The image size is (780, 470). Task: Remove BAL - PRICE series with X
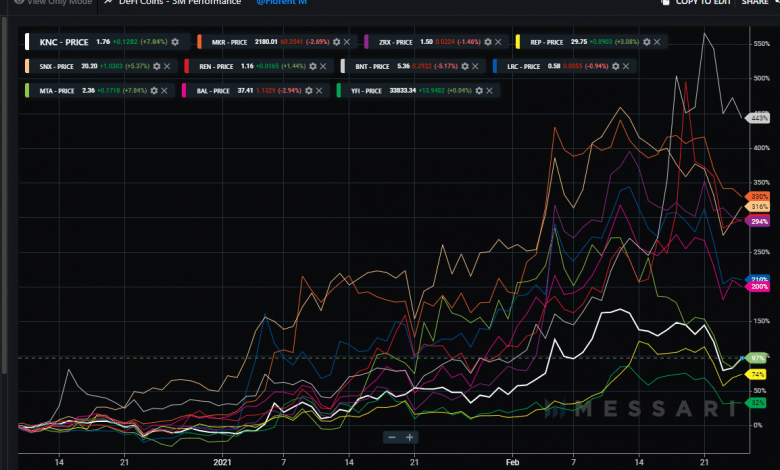[319, 91]
